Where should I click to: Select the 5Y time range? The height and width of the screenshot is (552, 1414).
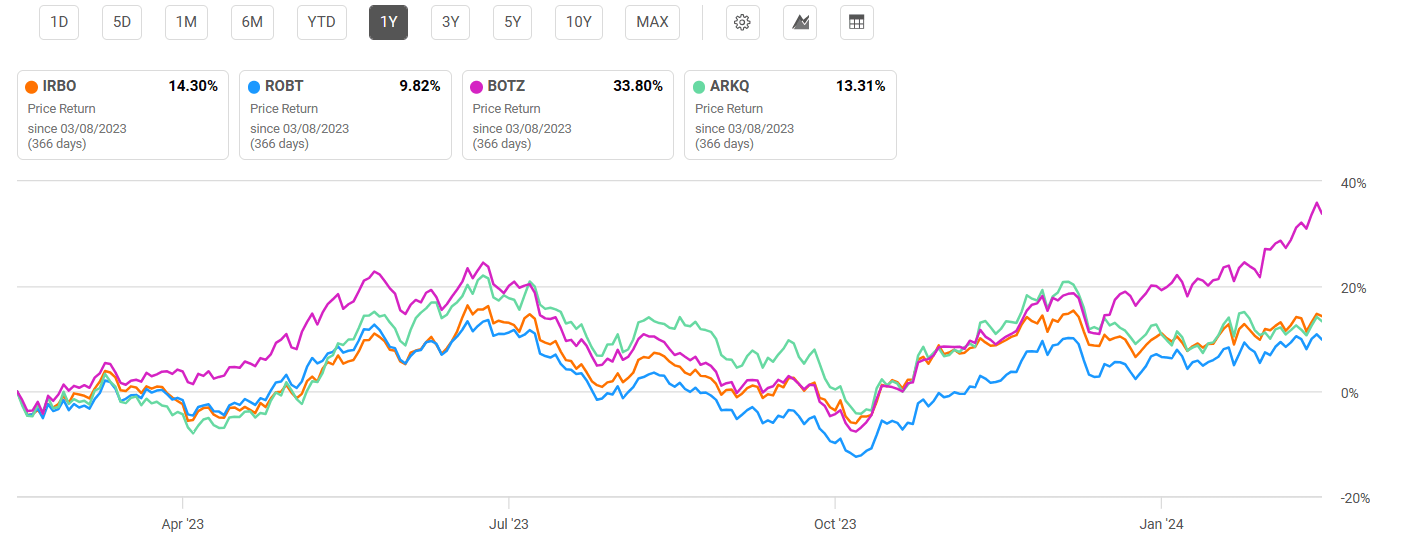pos(512,23)
